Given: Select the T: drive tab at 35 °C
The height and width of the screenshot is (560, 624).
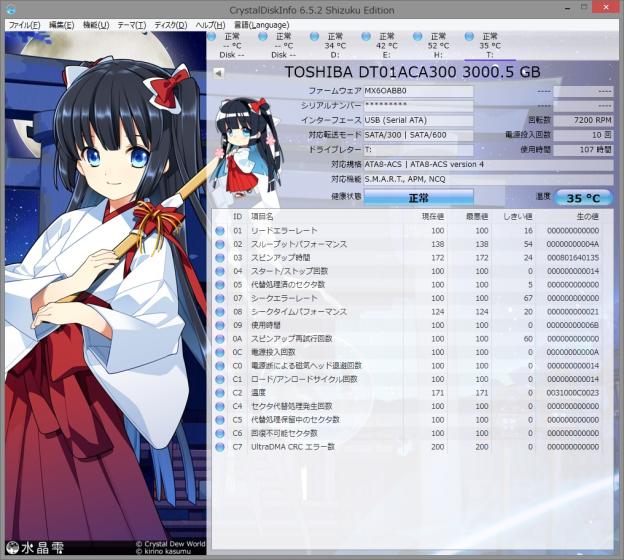Looking at the screenshot, I should [490, 45].
